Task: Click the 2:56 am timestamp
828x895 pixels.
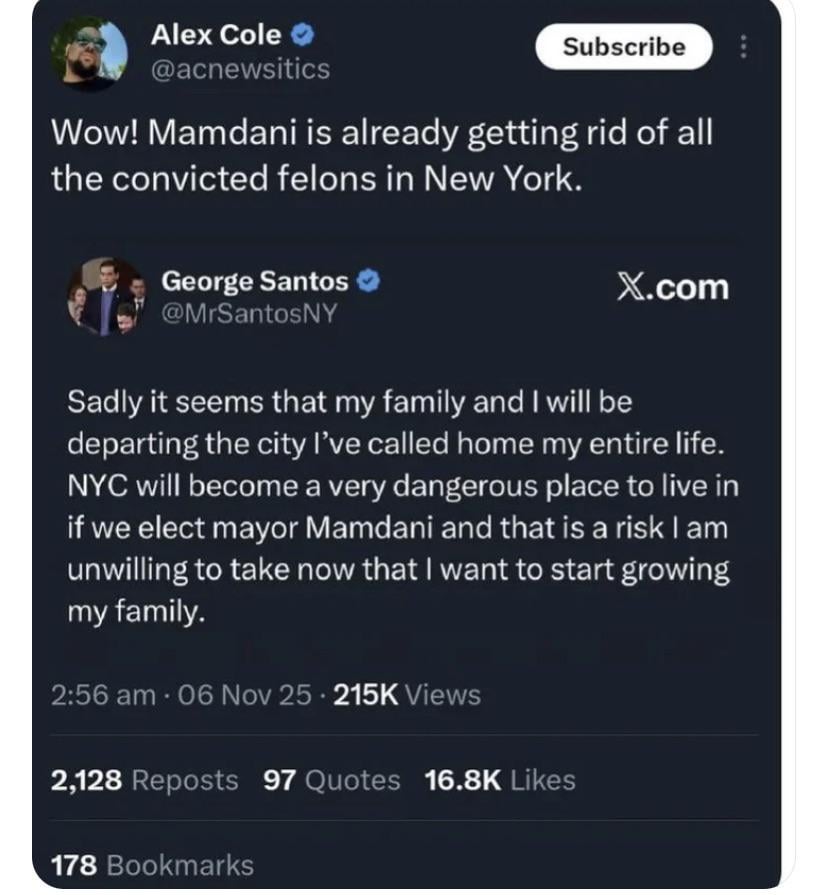Action: tap(103, 695)
